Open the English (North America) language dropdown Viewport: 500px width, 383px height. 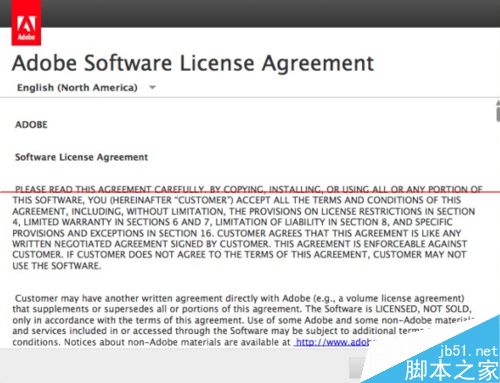pos(86,88)
